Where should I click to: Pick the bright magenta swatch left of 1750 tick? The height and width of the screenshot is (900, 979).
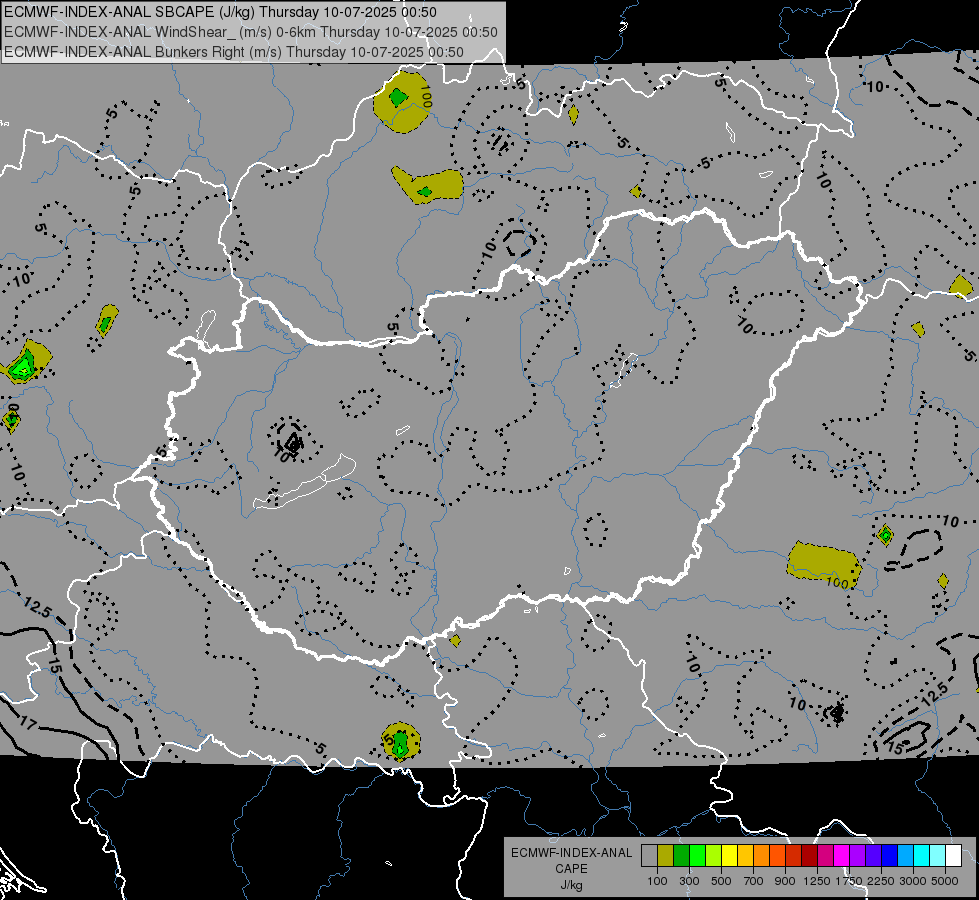click(842, 855)
